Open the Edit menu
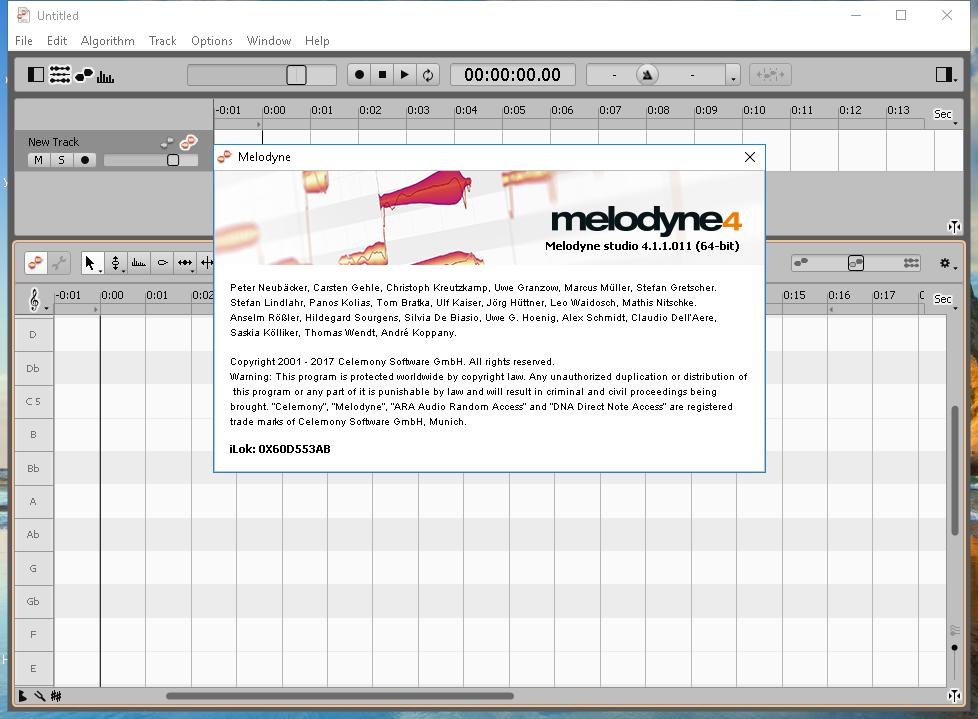 coord(57,41)
